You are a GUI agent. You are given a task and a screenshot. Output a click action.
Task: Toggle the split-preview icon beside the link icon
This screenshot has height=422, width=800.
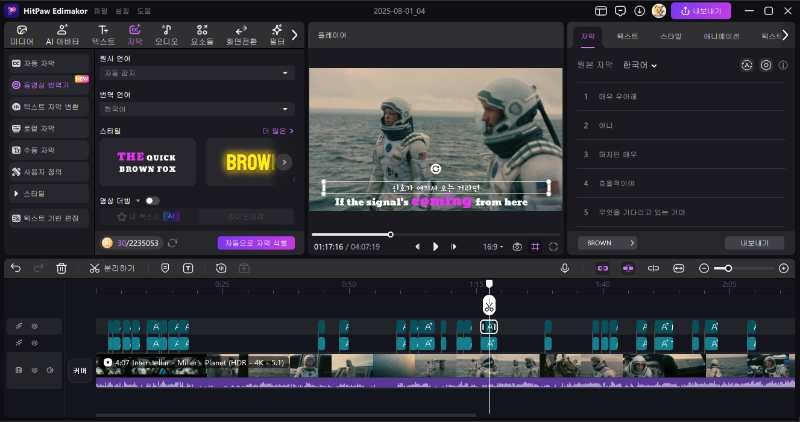coord(653,268)
